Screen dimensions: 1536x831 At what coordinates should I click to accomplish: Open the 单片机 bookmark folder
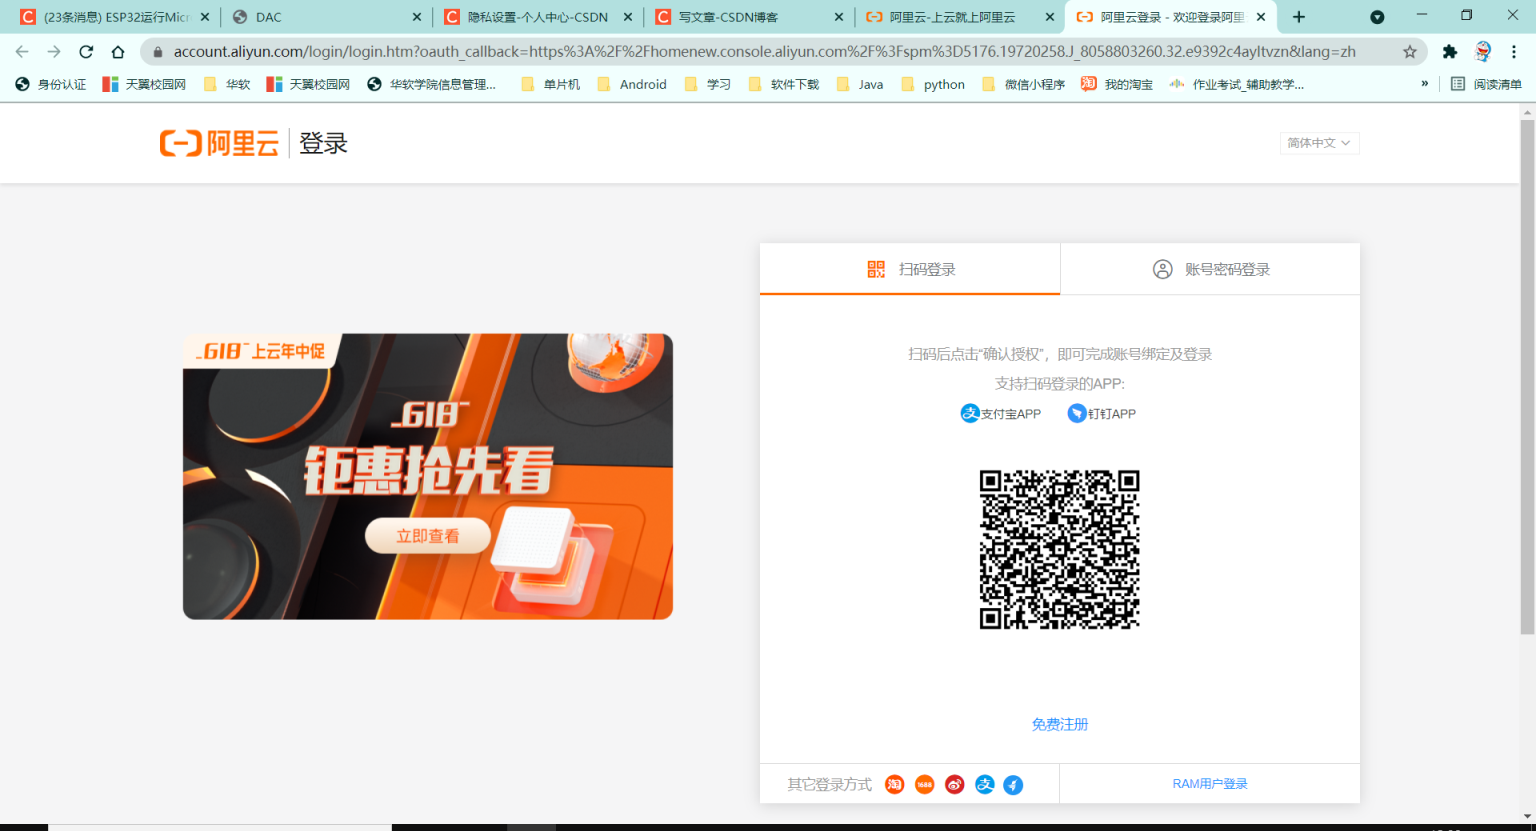click(551, 85)
